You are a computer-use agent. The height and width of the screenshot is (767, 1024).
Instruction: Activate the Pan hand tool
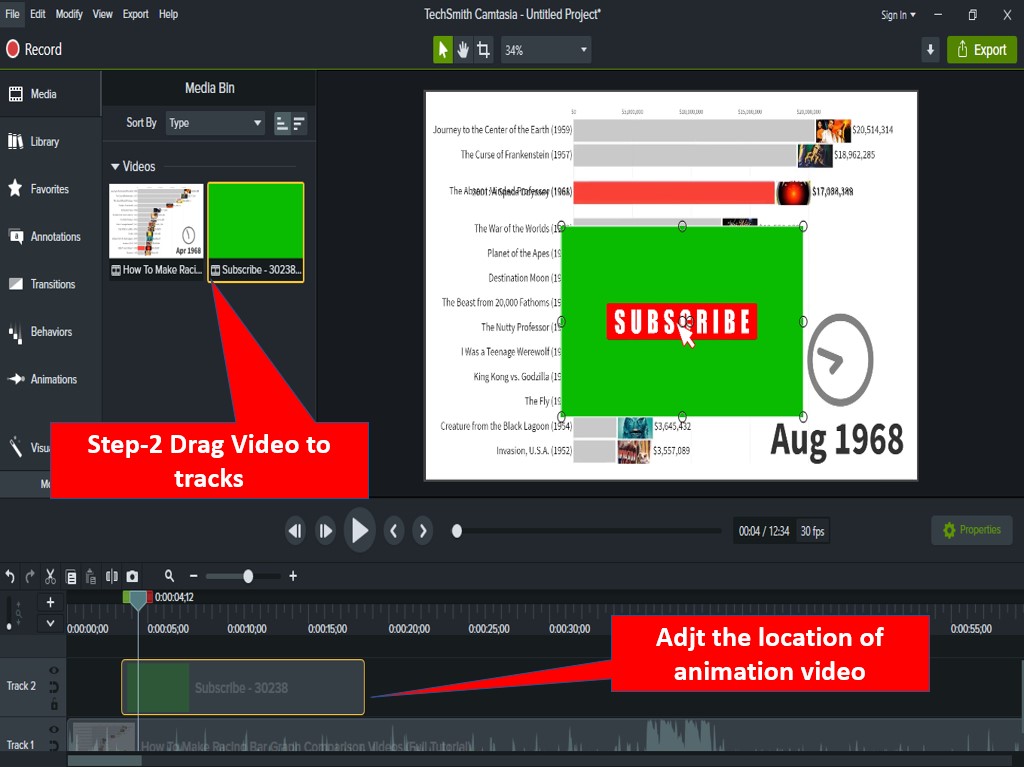coord(463,50)
